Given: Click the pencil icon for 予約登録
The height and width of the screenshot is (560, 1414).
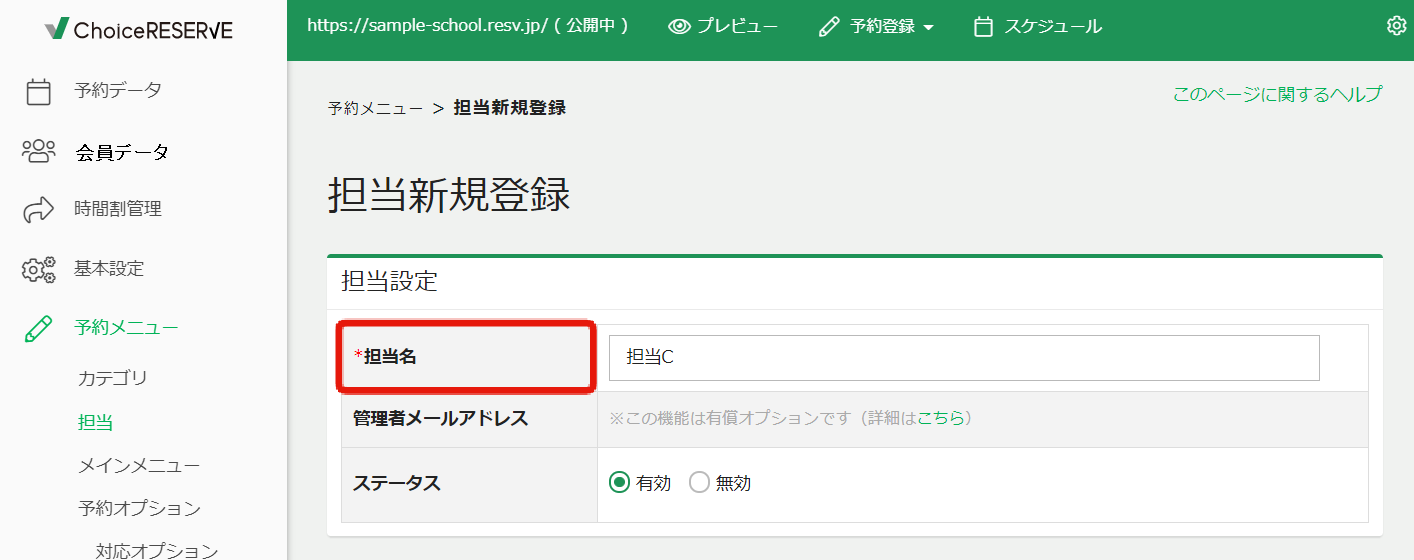Looking at the screenshot, I should click(x=829, y=27).
